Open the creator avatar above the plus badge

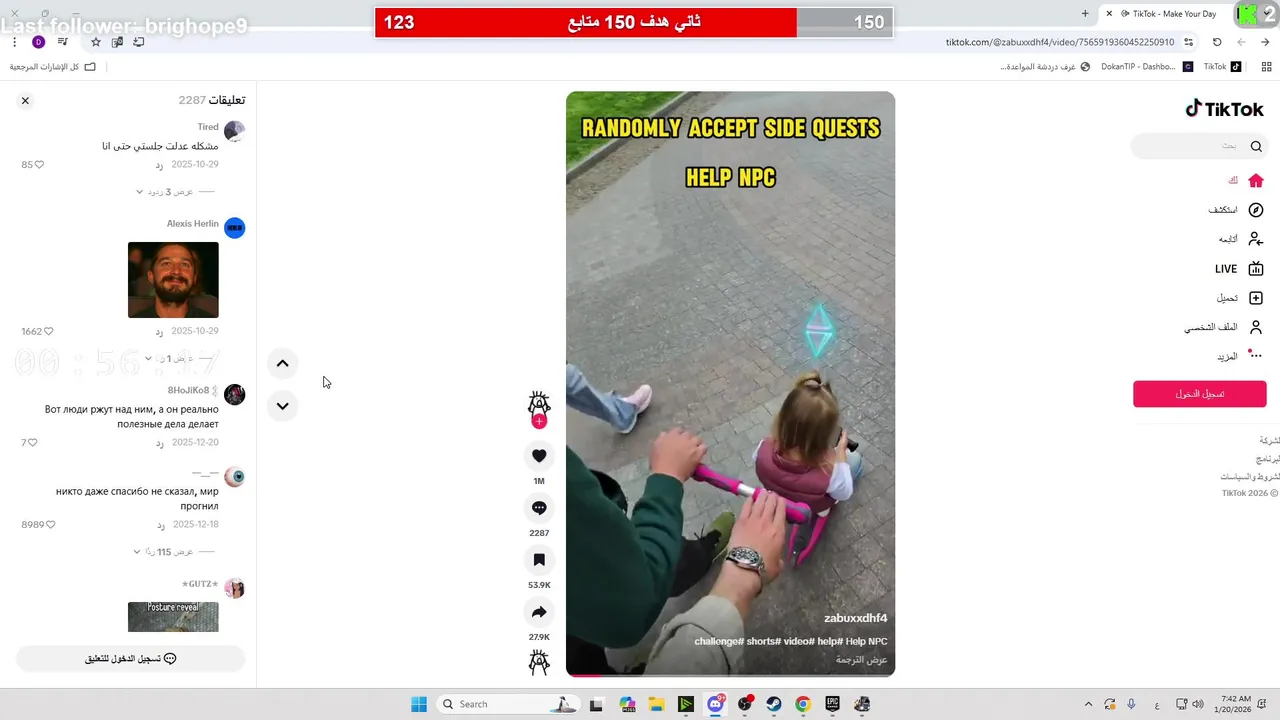(x=539, y=403)
